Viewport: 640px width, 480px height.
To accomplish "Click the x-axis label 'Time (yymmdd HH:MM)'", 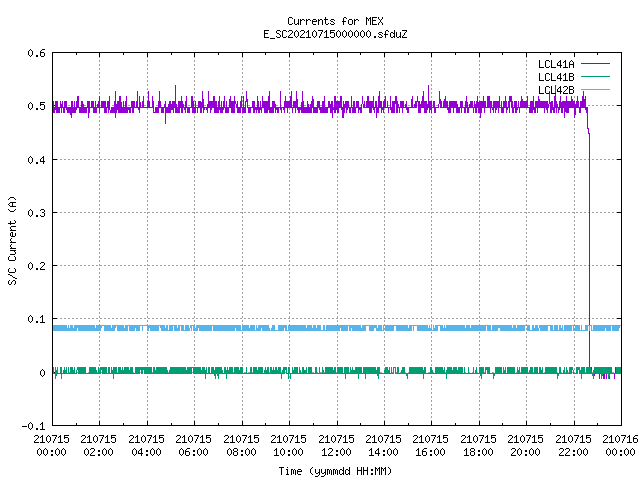I will tap(335, 471).
